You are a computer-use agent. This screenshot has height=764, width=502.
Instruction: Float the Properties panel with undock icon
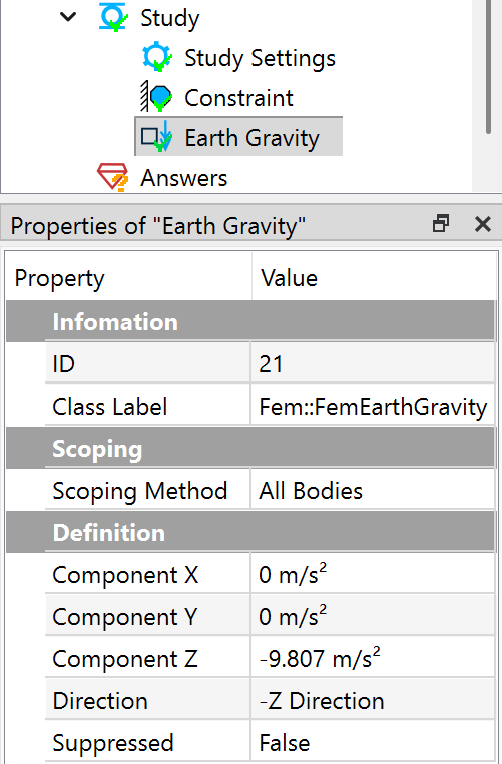point(441,224)
